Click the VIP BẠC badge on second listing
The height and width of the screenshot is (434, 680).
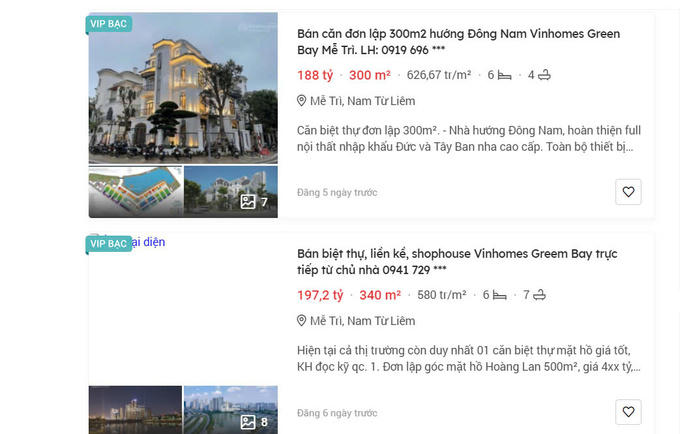point(108,244)
